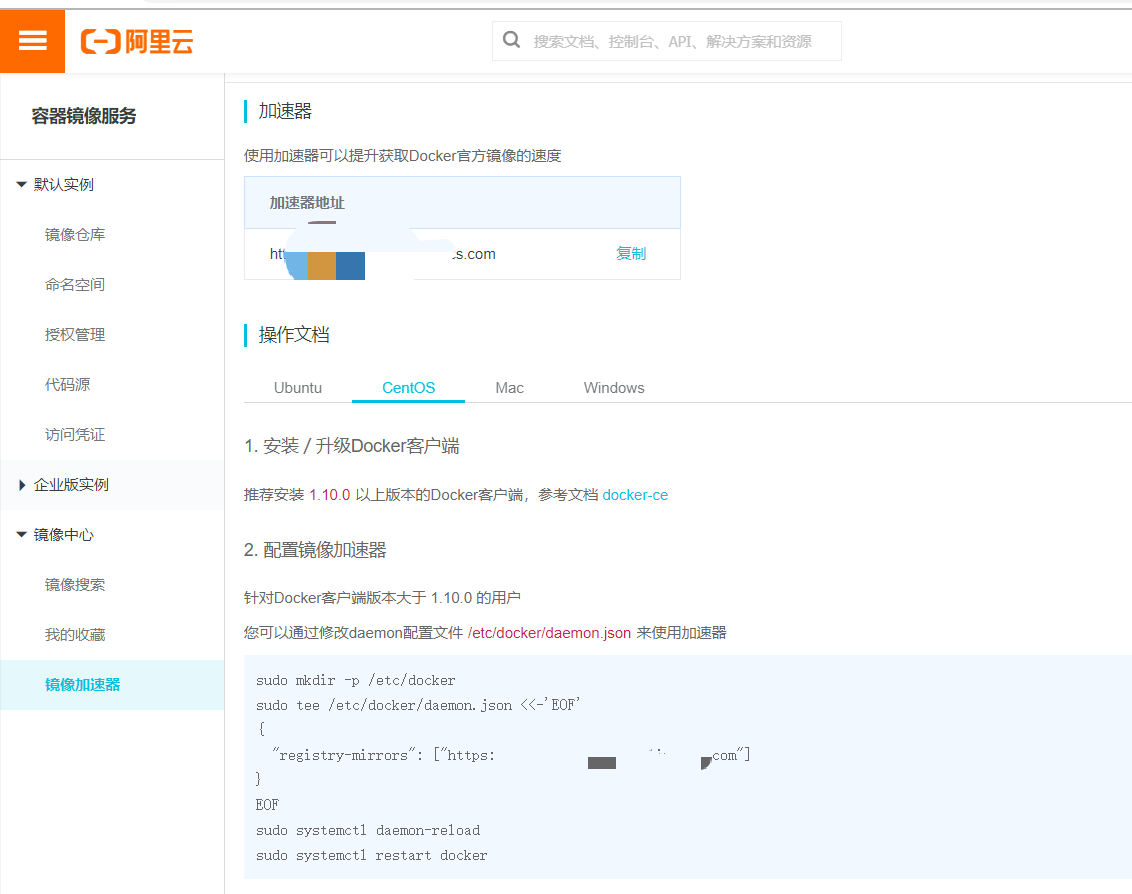This screenshot has width=1132, height=894.
Task: Focus the 搜索文档 search field
Action: tap(666, 41)
